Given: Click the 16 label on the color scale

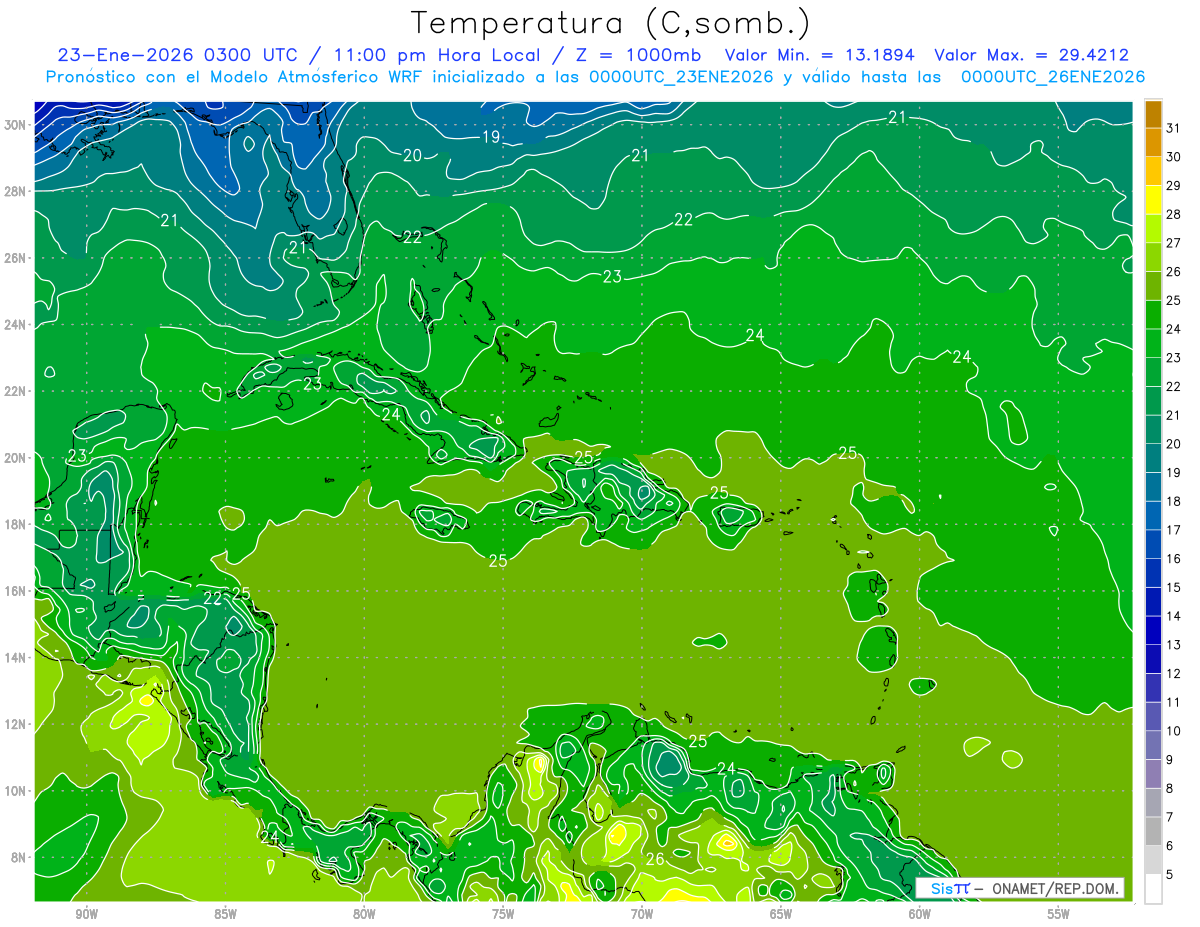Looking at the screenshot, I should pos(1173,559).
